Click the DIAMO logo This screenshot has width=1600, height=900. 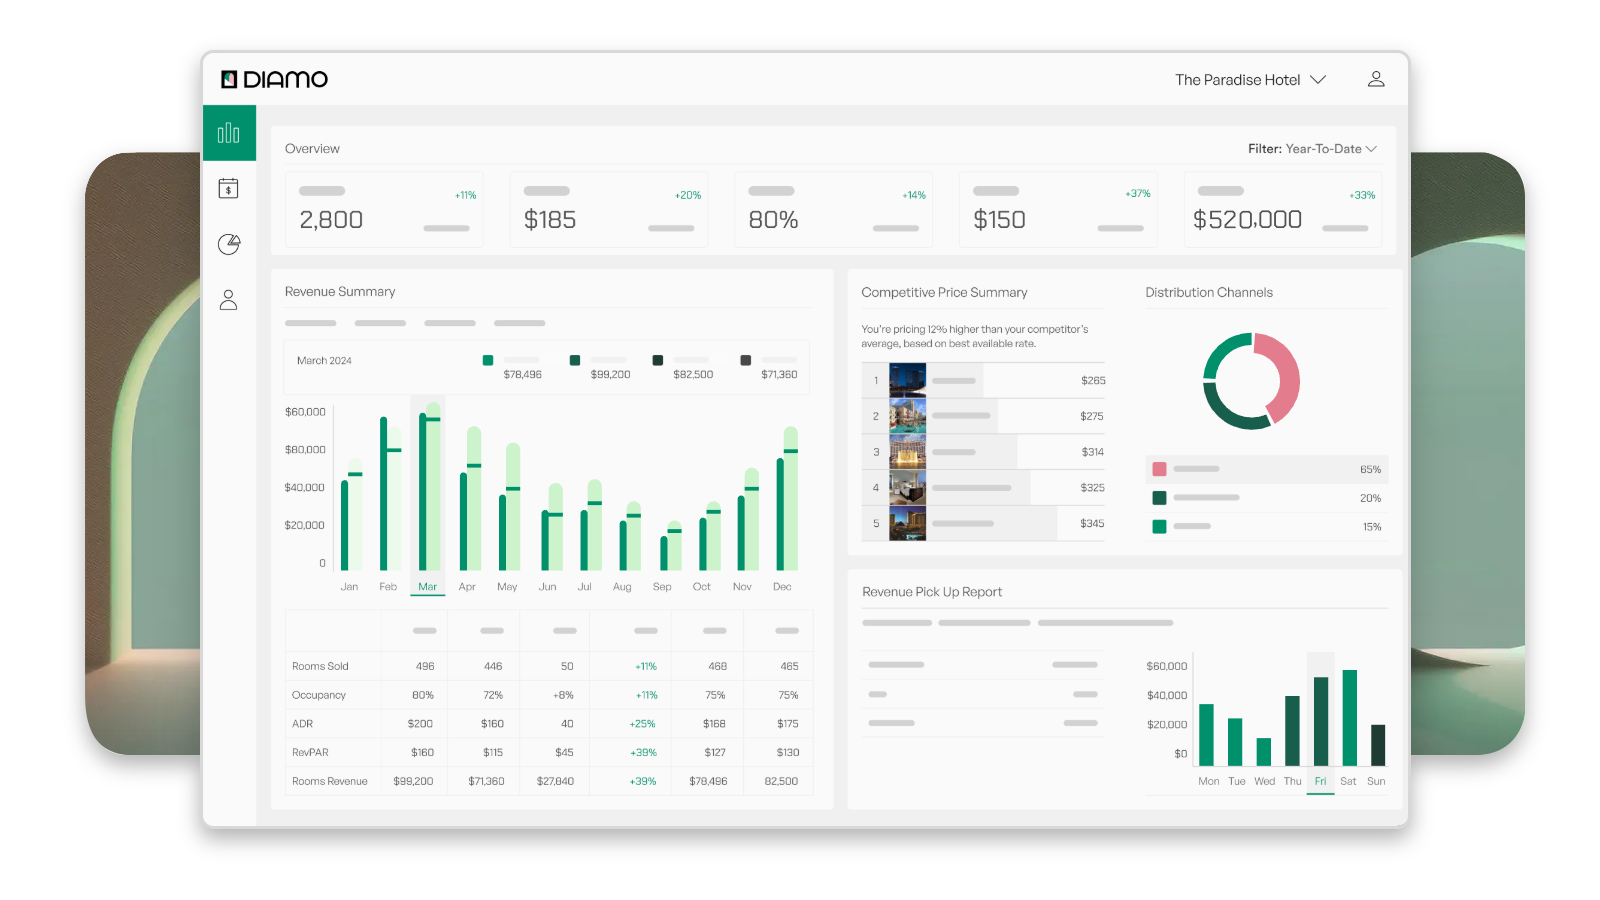[x=274, y=79]
